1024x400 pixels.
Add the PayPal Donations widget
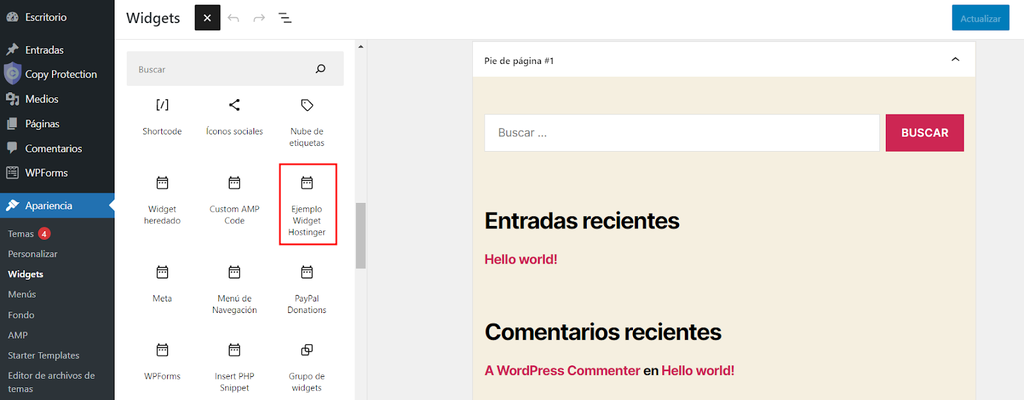pyautogui.click(x=307, y=289)
